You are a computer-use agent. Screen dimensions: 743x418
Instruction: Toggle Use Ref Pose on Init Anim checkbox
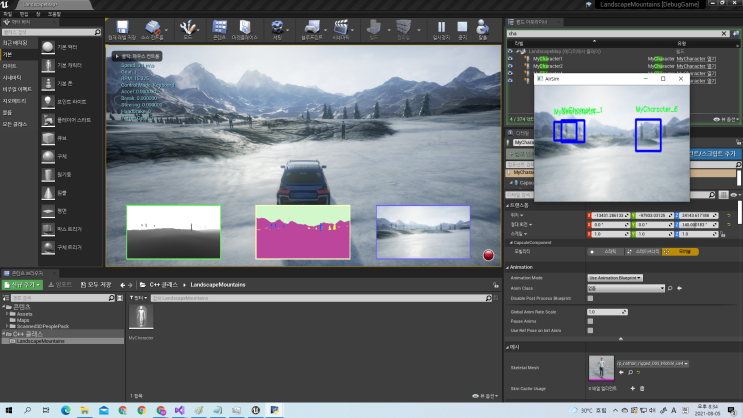pos(590,330)
